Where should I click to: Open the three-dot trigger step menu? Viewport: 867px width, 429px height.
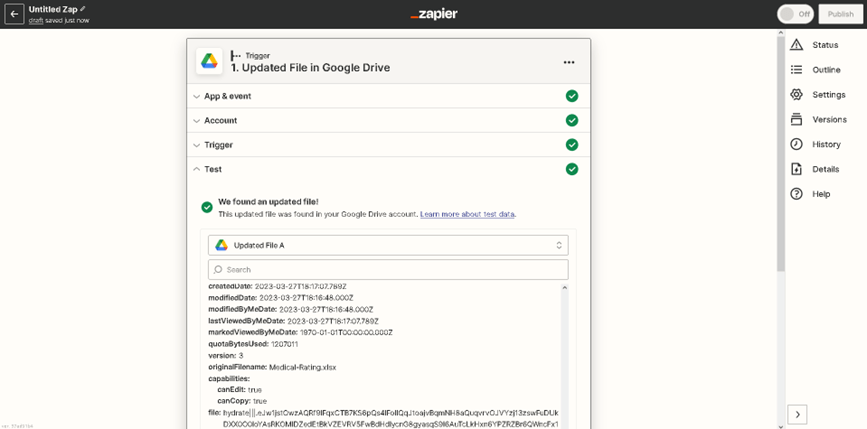click(569, 62)
